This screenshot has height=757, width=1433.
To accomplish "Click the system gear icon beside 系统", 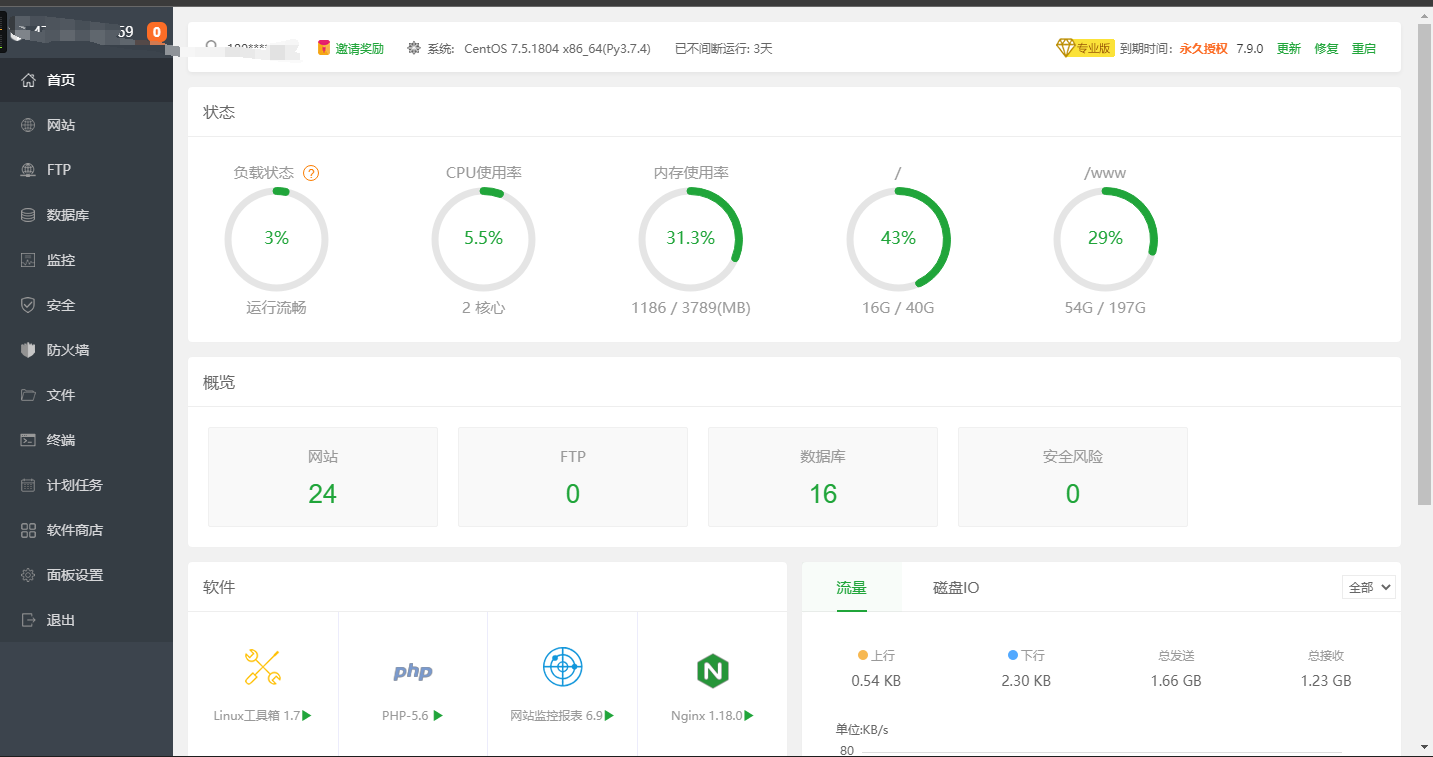I will pos(414,48).
